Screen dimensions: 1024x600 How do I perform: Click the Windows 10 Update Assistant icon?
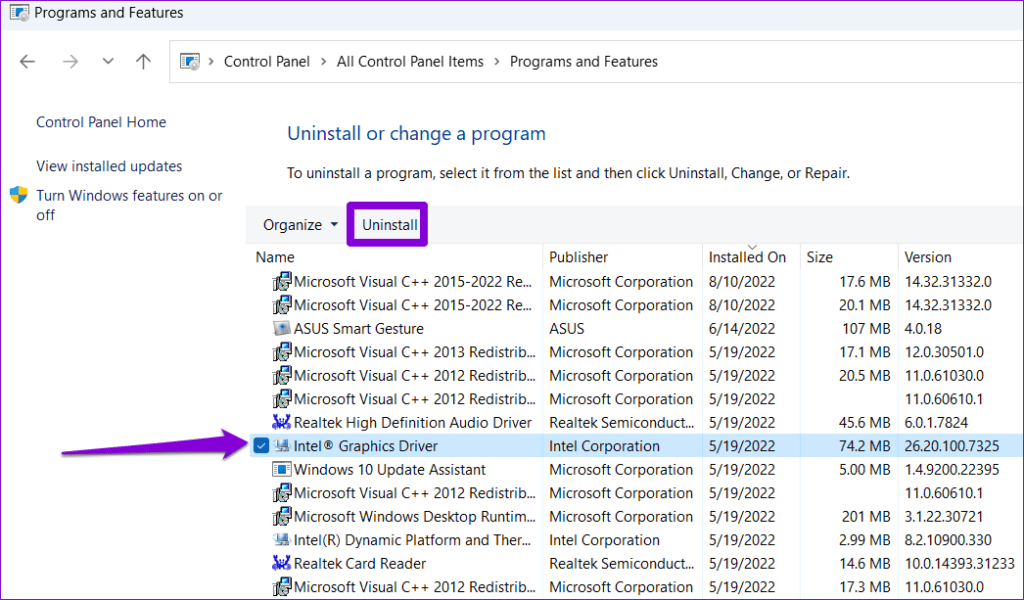281,469
